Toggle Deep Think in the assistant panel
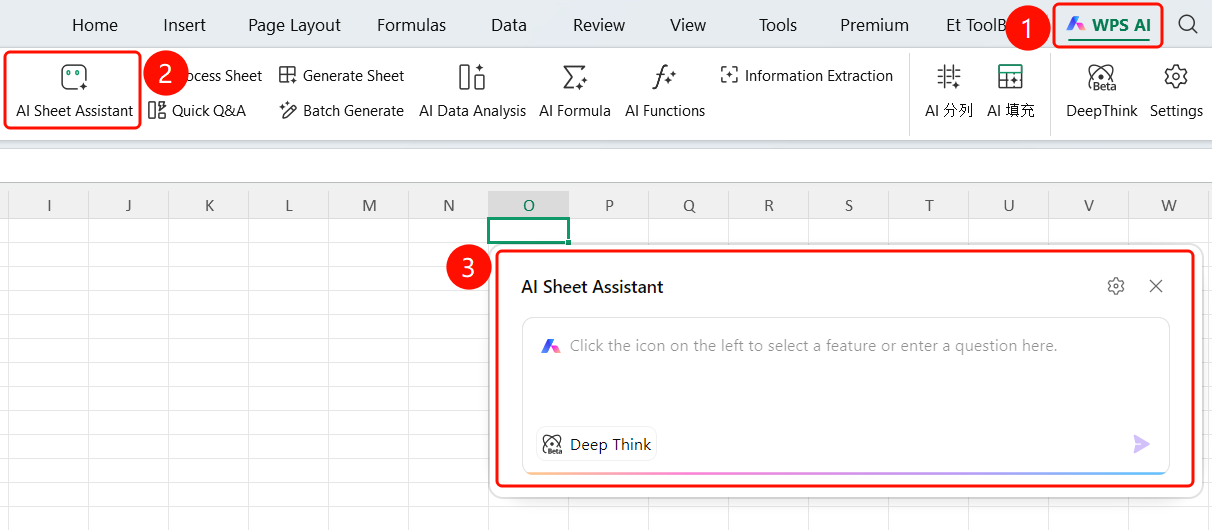 597,444
